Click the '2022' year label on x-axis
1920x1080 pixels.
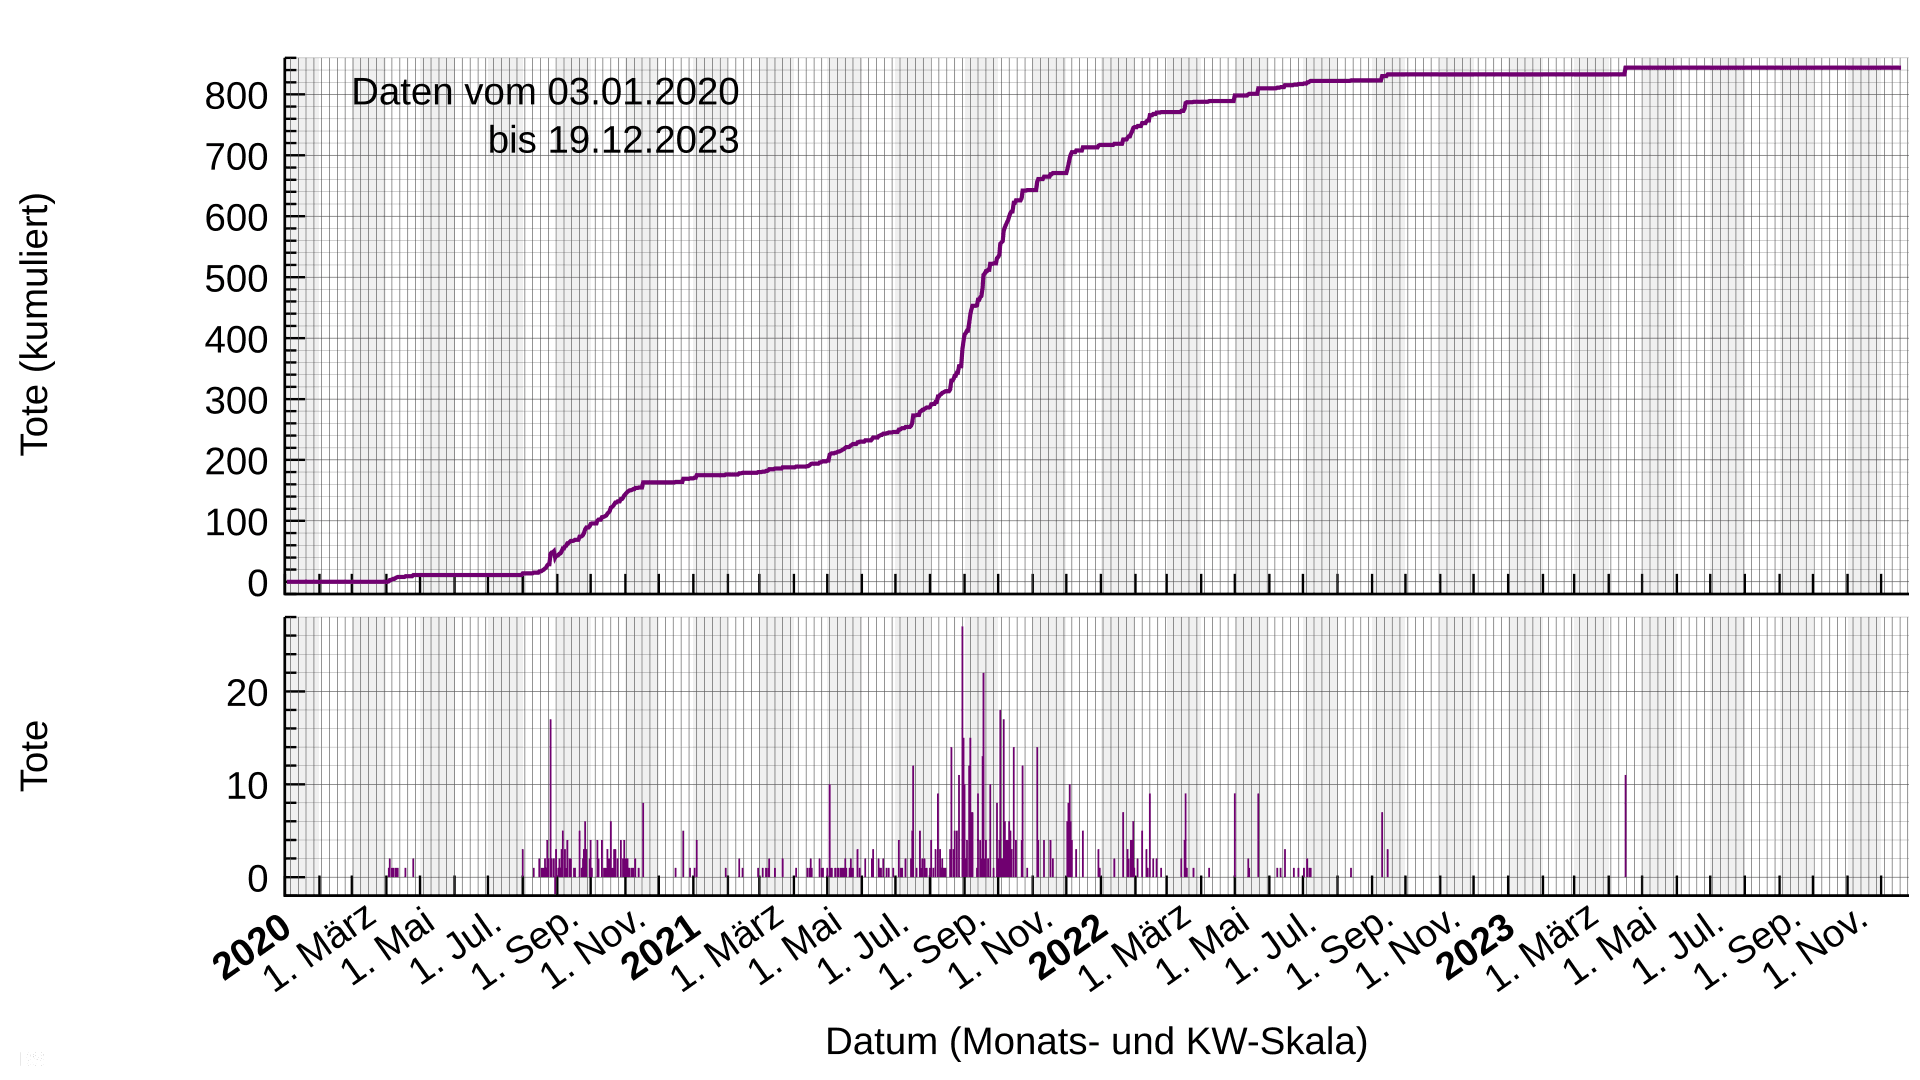tap(1069, 947)
